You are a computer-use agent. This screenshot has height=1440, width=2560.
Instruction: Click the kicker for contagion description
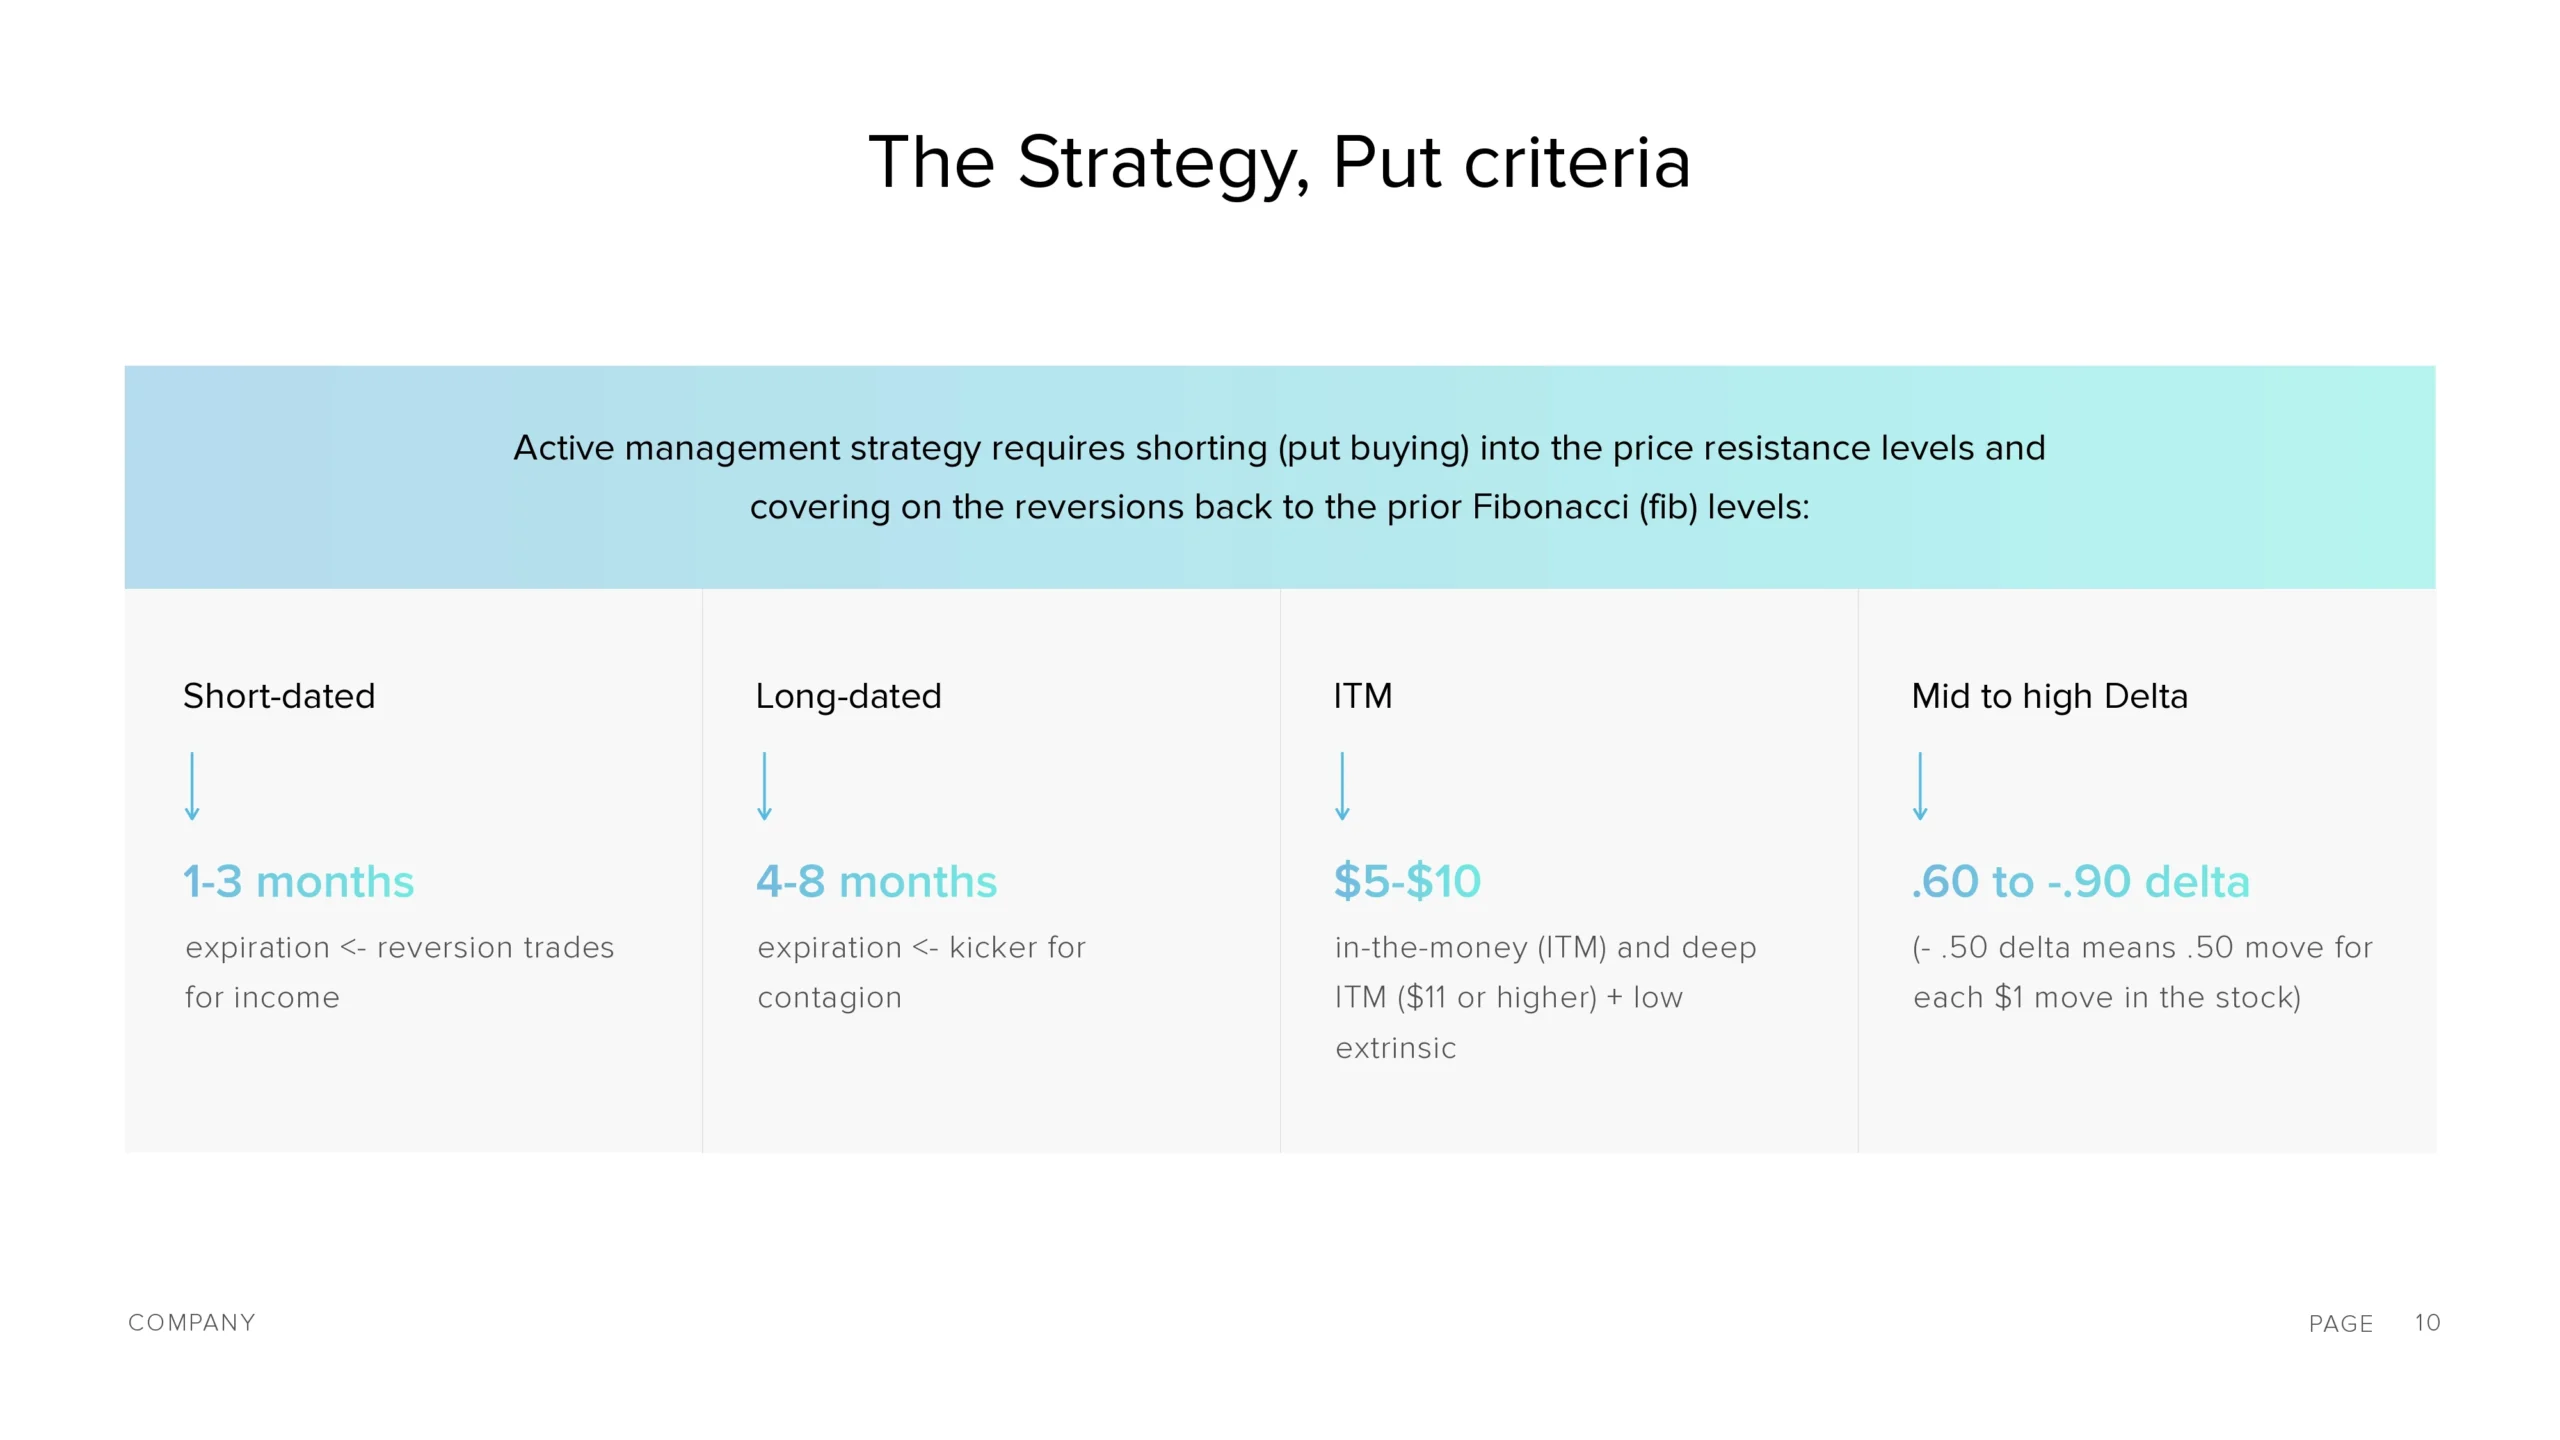click(921, 972)
